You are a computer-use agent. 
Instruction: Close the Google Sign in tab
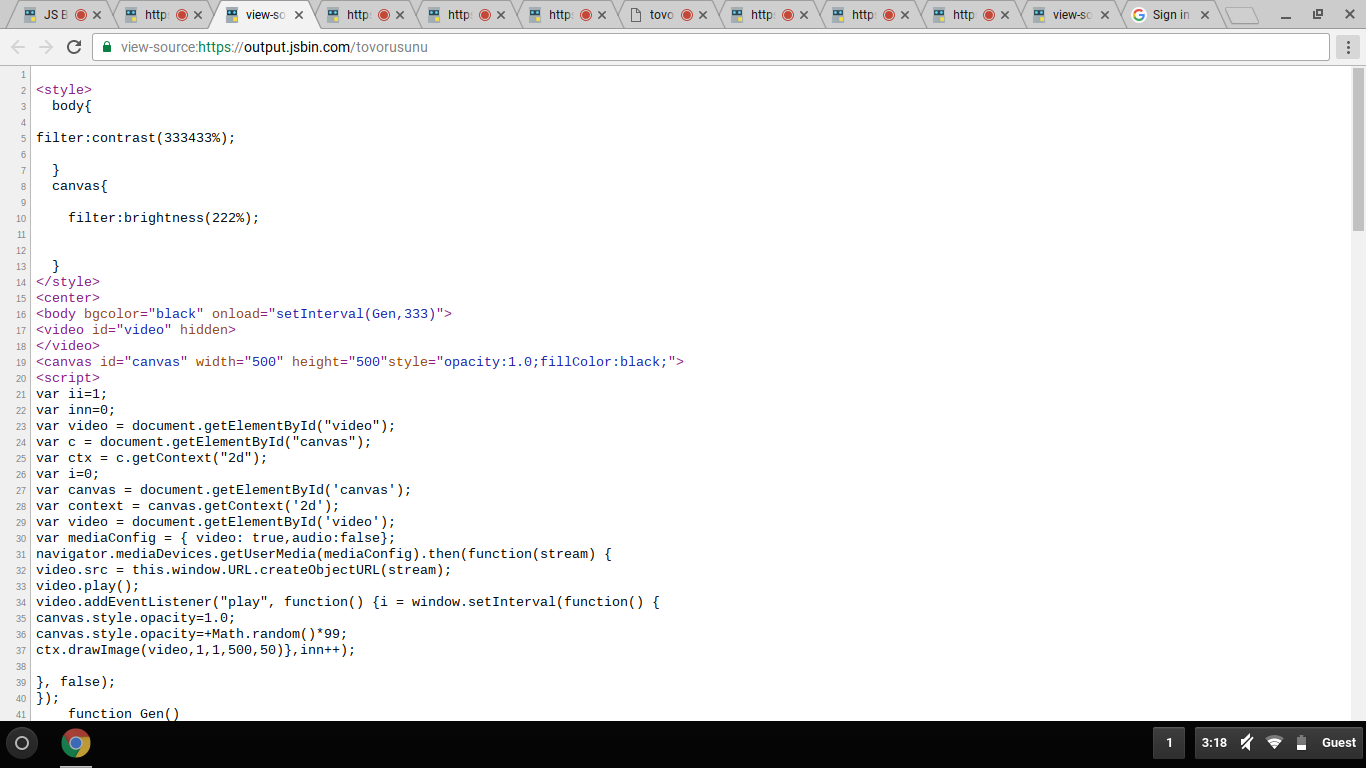(1205, 15)
